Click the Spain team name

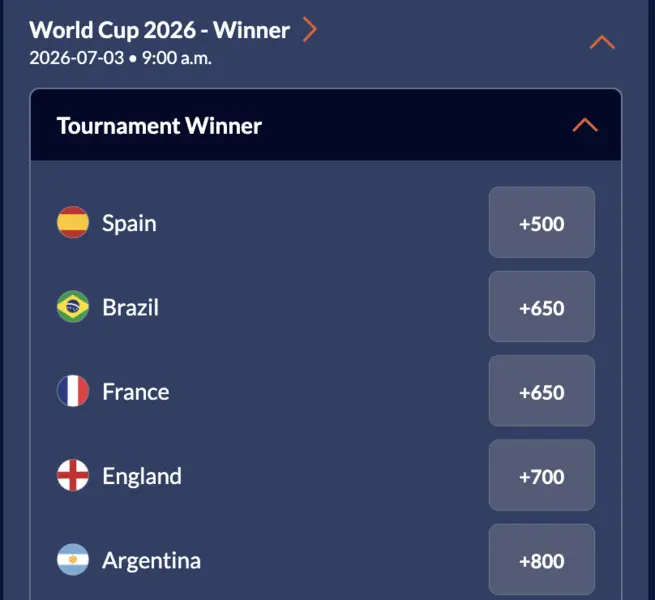pyautogui.click(x=129, y=223)
